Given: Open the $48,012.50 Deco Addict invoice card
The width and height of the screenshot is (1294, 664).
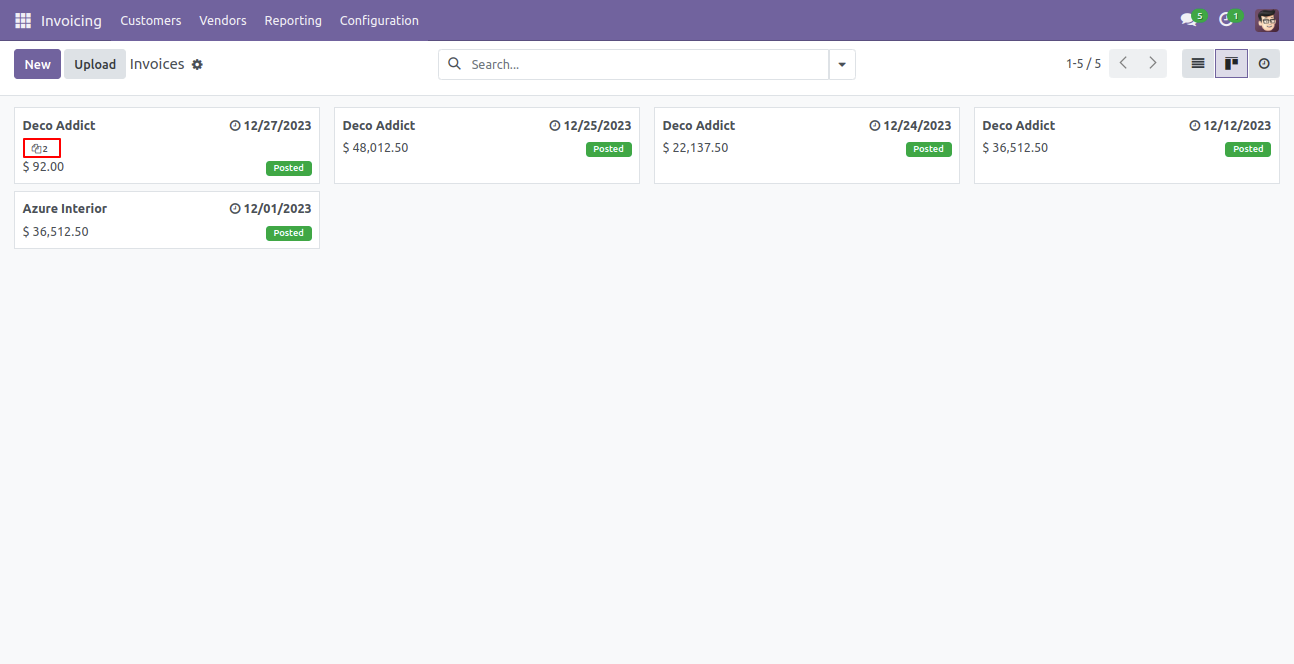Looking at the screenshot, I should click(x=487, y=146).
